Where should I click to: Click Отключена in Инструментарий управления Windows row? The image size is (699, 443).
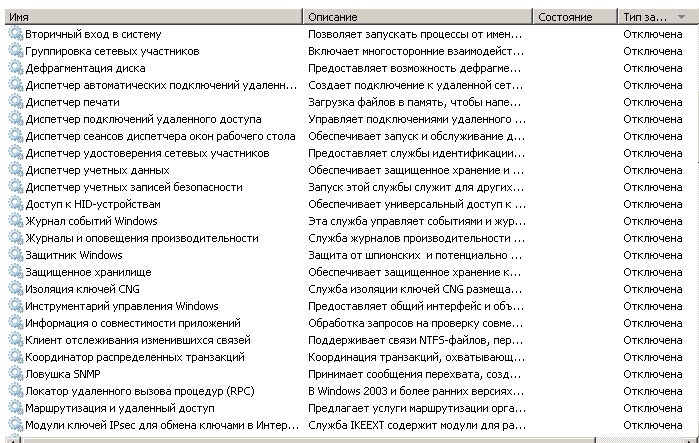click(x=653, y=306)
